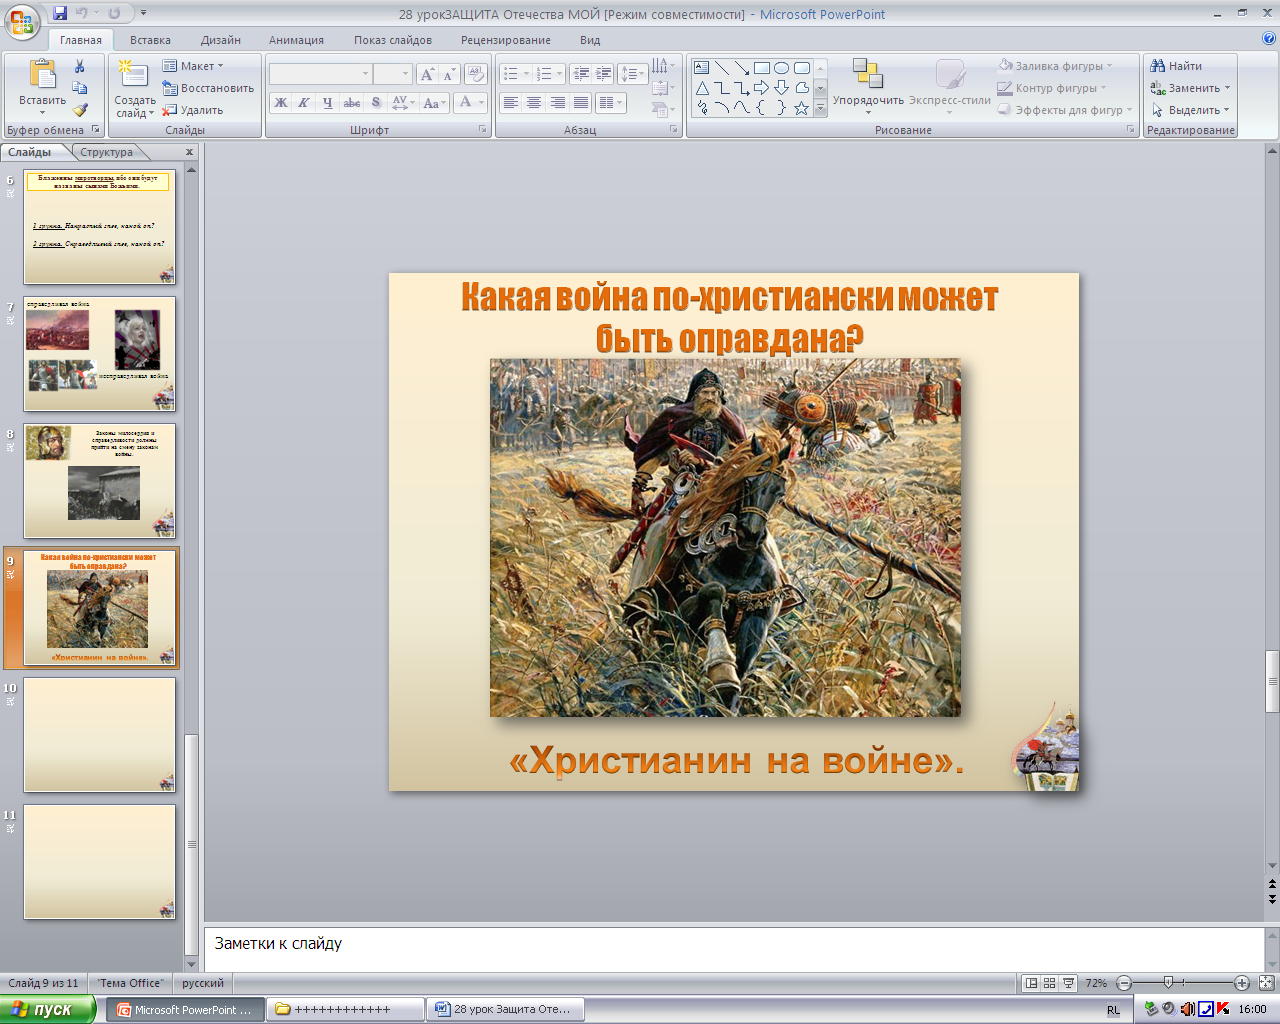Choose the oval shape
This screenshot has height=1024, width=1280.
[782, 68]
